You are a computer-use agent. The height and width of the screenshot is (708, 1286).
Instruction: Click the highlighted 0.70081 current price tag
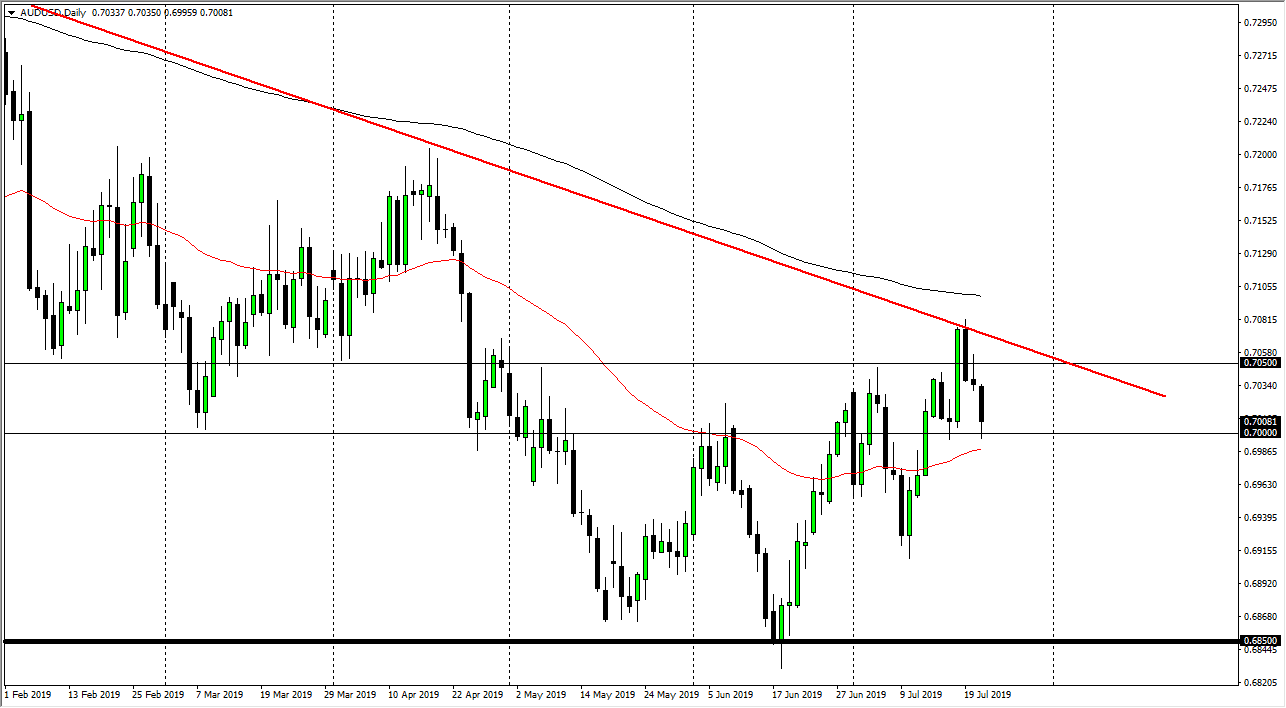(1261, 422)
